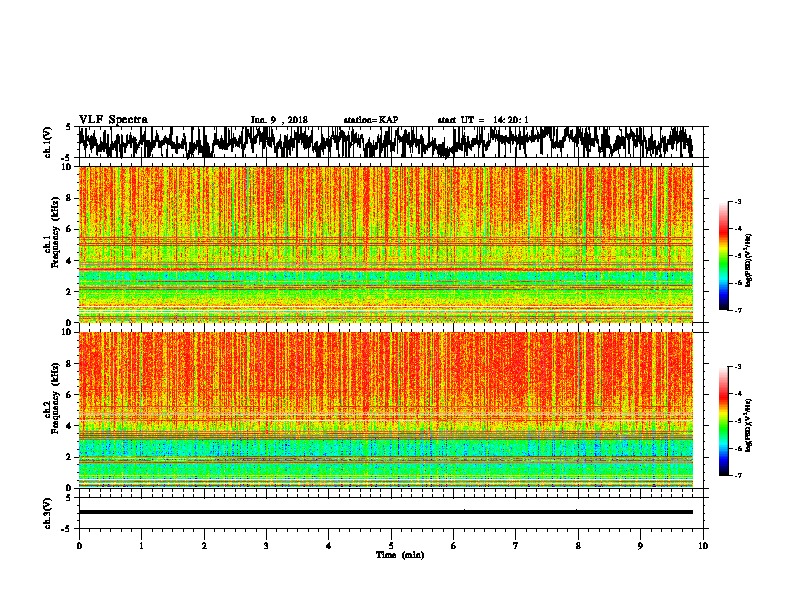Click the ch.2 colorbar log(PSD) unit label
Screen dimensions: 792x612
748,425
